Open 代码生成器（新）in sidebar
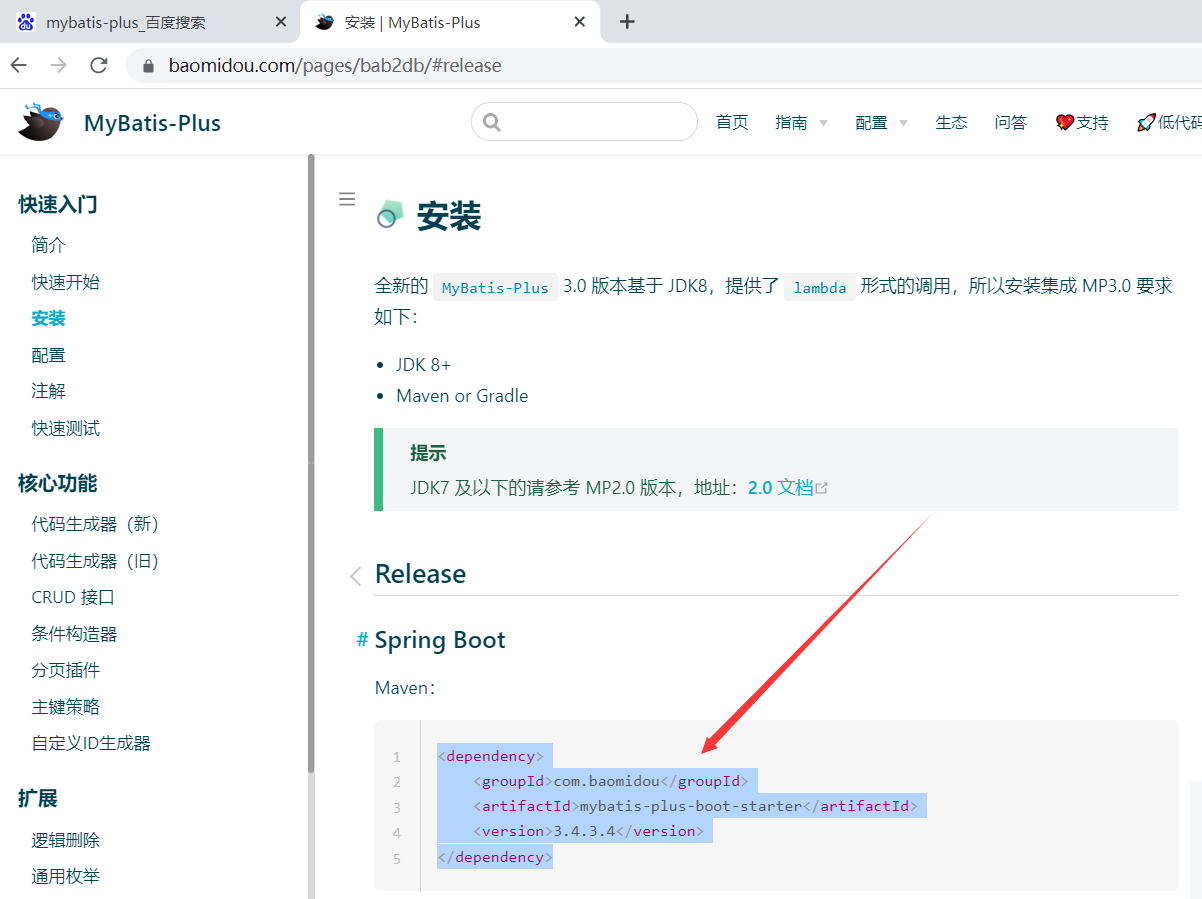This screenshot has width=1202, height=899. click(96, 524)
